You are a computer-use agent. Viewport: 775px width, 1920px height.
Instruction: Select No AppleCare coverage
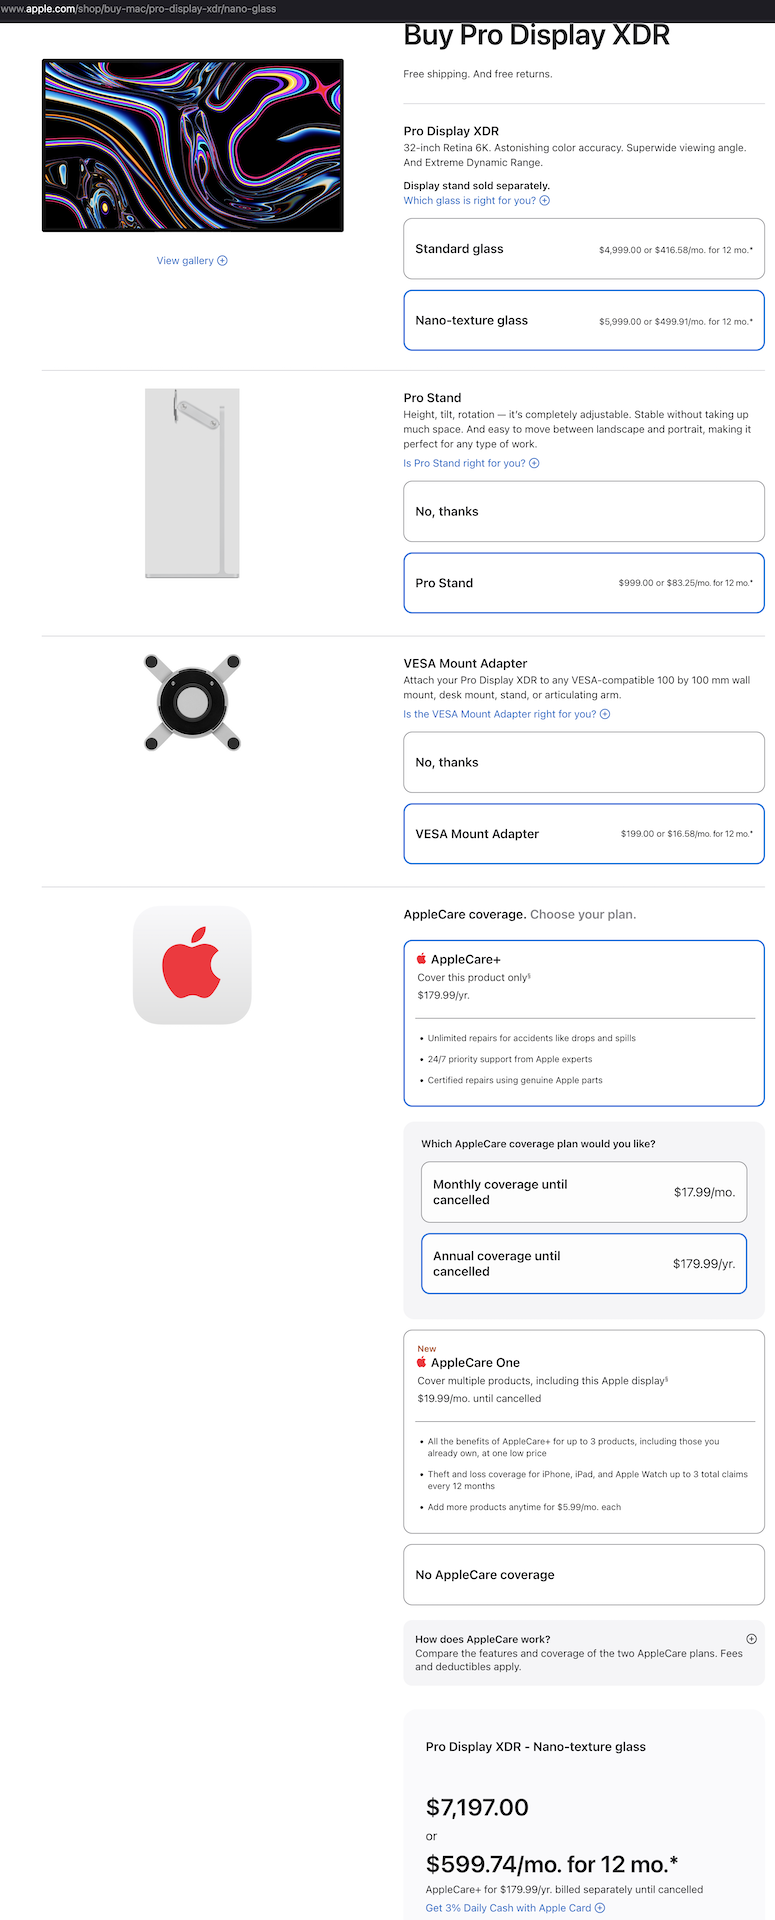coord(584,1575)
